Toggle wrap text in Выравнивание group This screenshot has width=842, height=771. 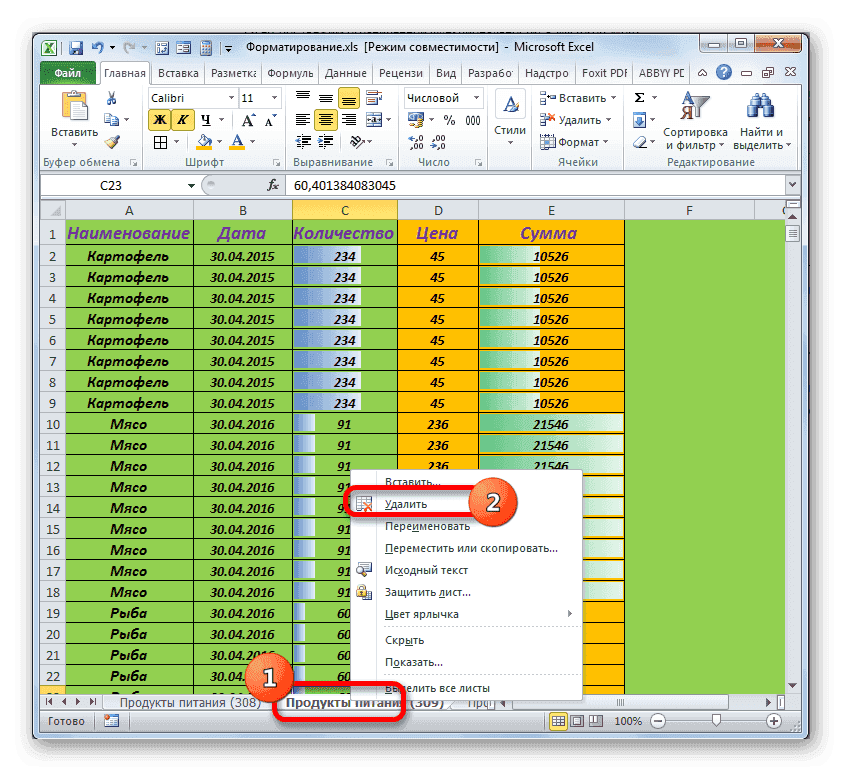(x=372, y=99)
